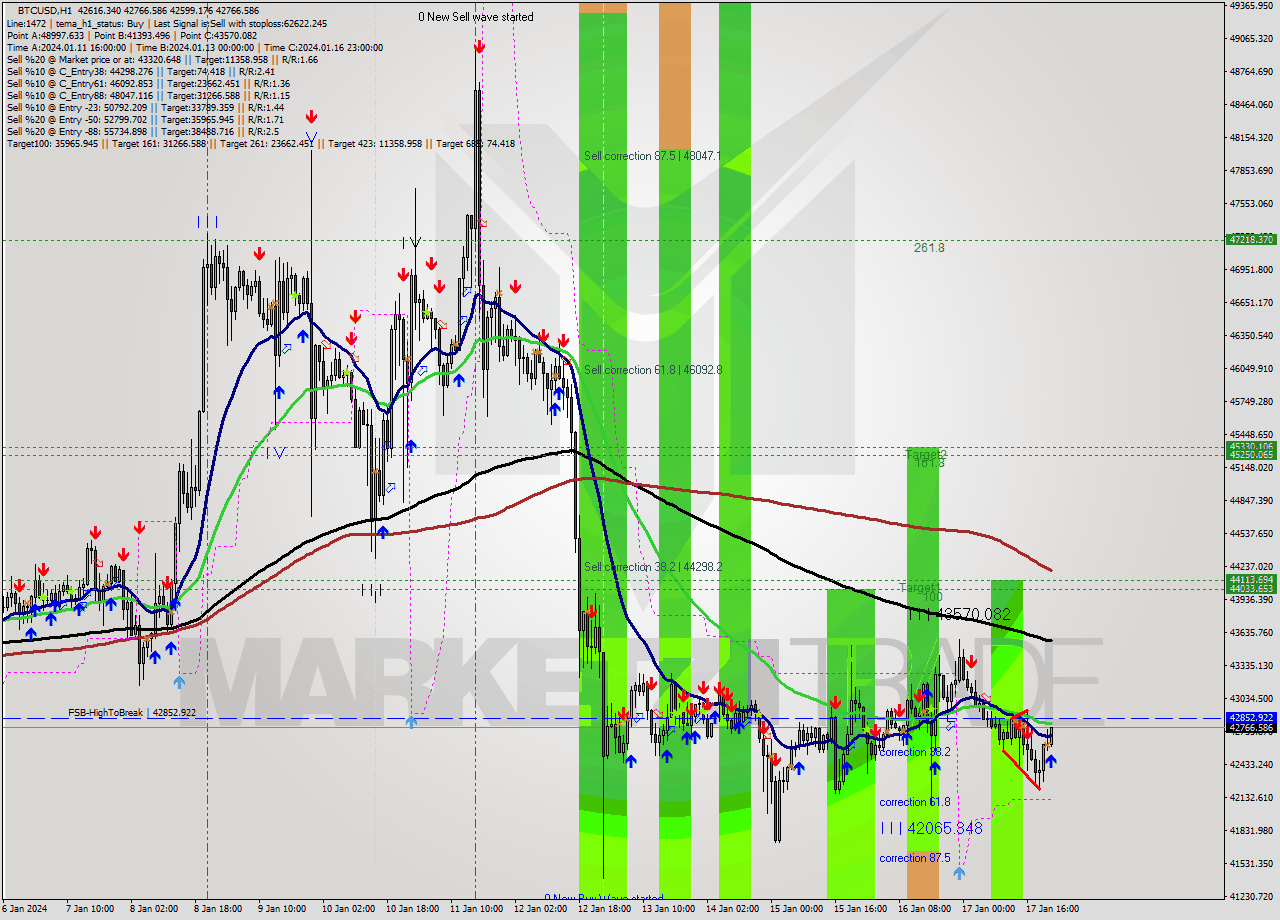Viewport: 1280px width, 920px height.
Task: Select the 'Sell correction 87.5 | 48047.1' label
Action: 652,156
